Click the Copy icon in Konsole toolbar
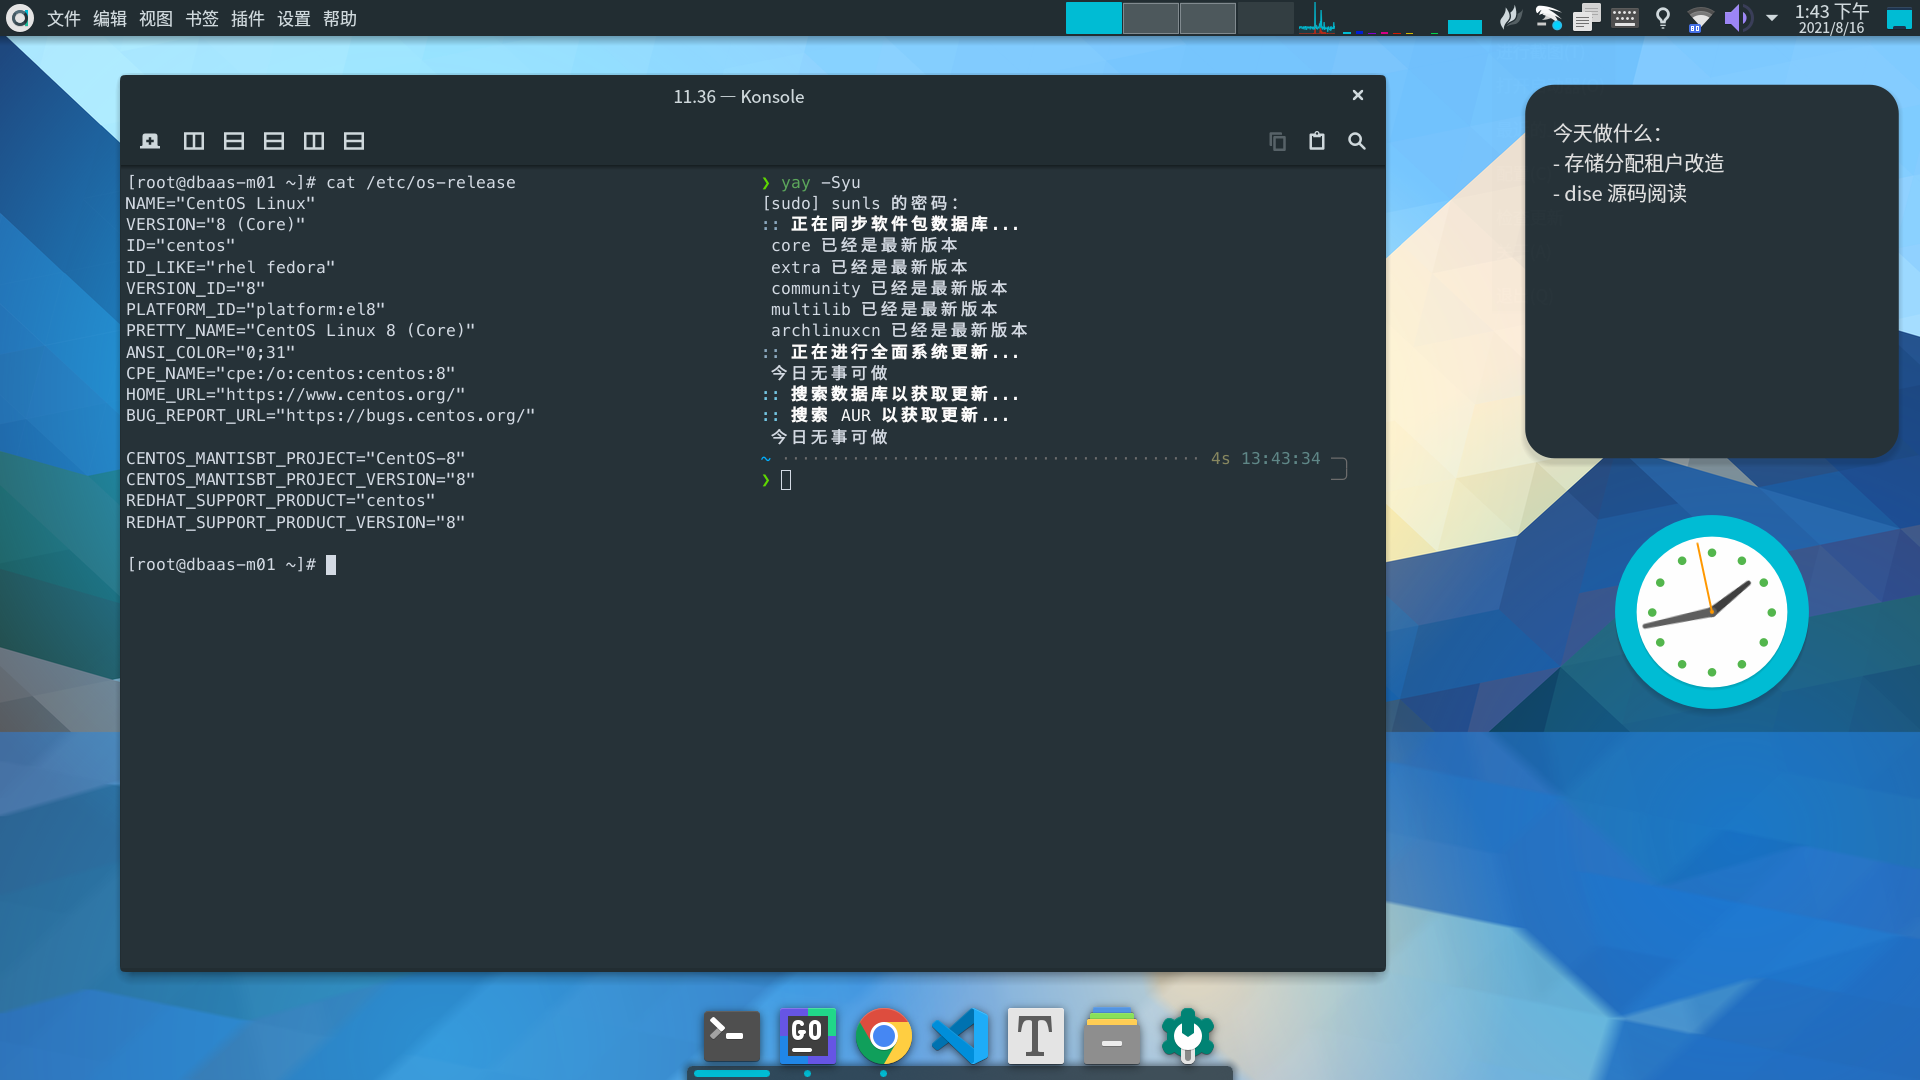 1277,141
